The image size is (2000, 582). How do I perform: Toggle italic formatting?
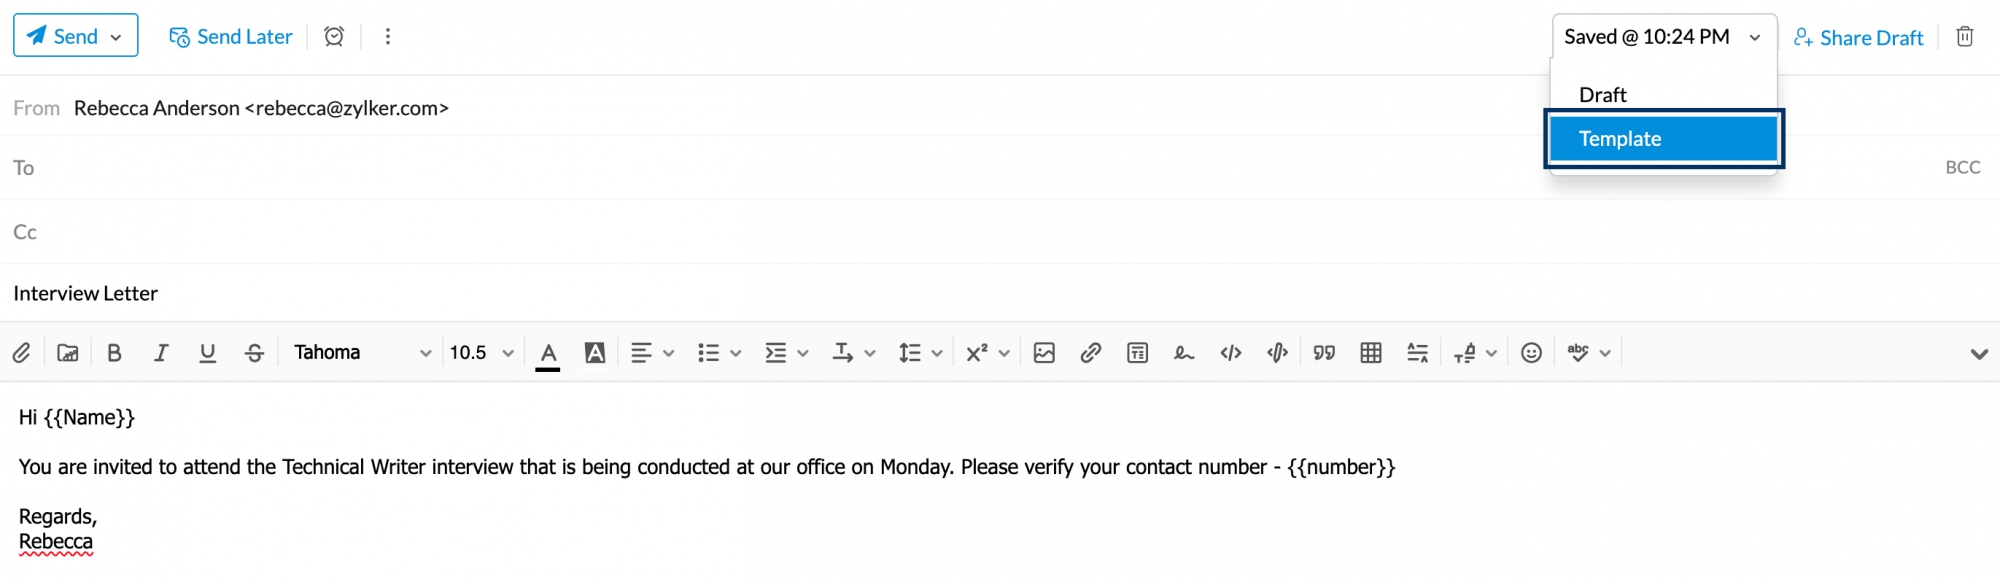161,353
